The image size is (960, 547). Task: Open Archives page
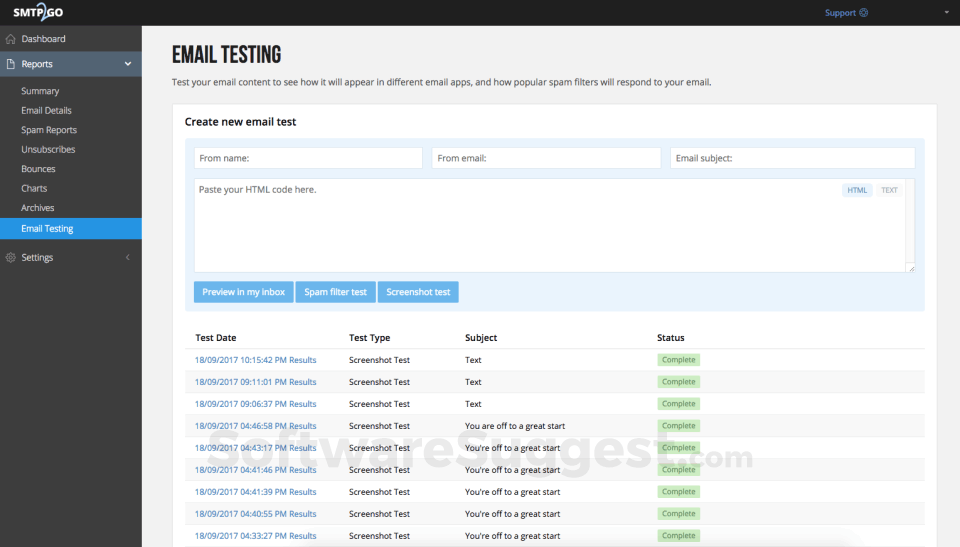37,208
